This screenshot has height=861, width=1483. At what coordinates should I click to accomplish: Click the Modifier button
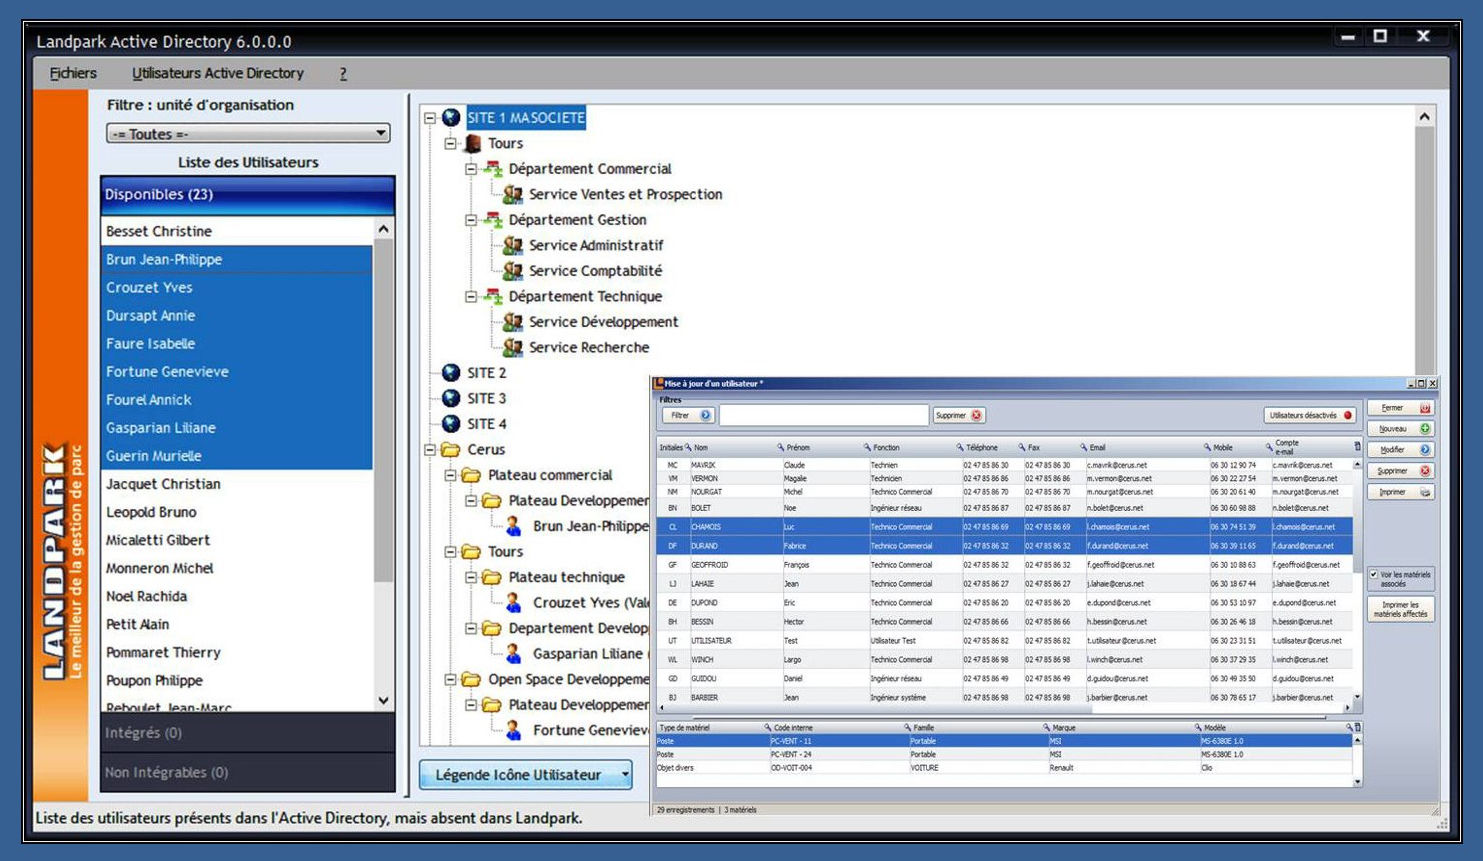click(x=1400, y=450)
